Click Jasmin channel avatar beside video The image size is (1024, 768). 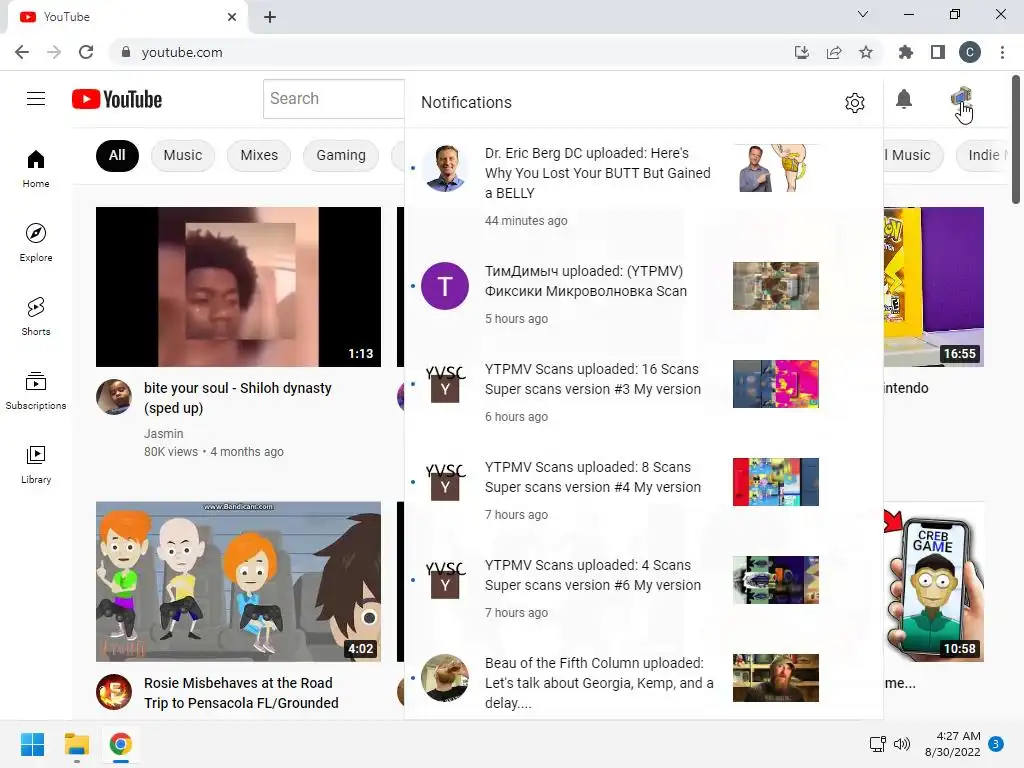click(x=114, y=396)
